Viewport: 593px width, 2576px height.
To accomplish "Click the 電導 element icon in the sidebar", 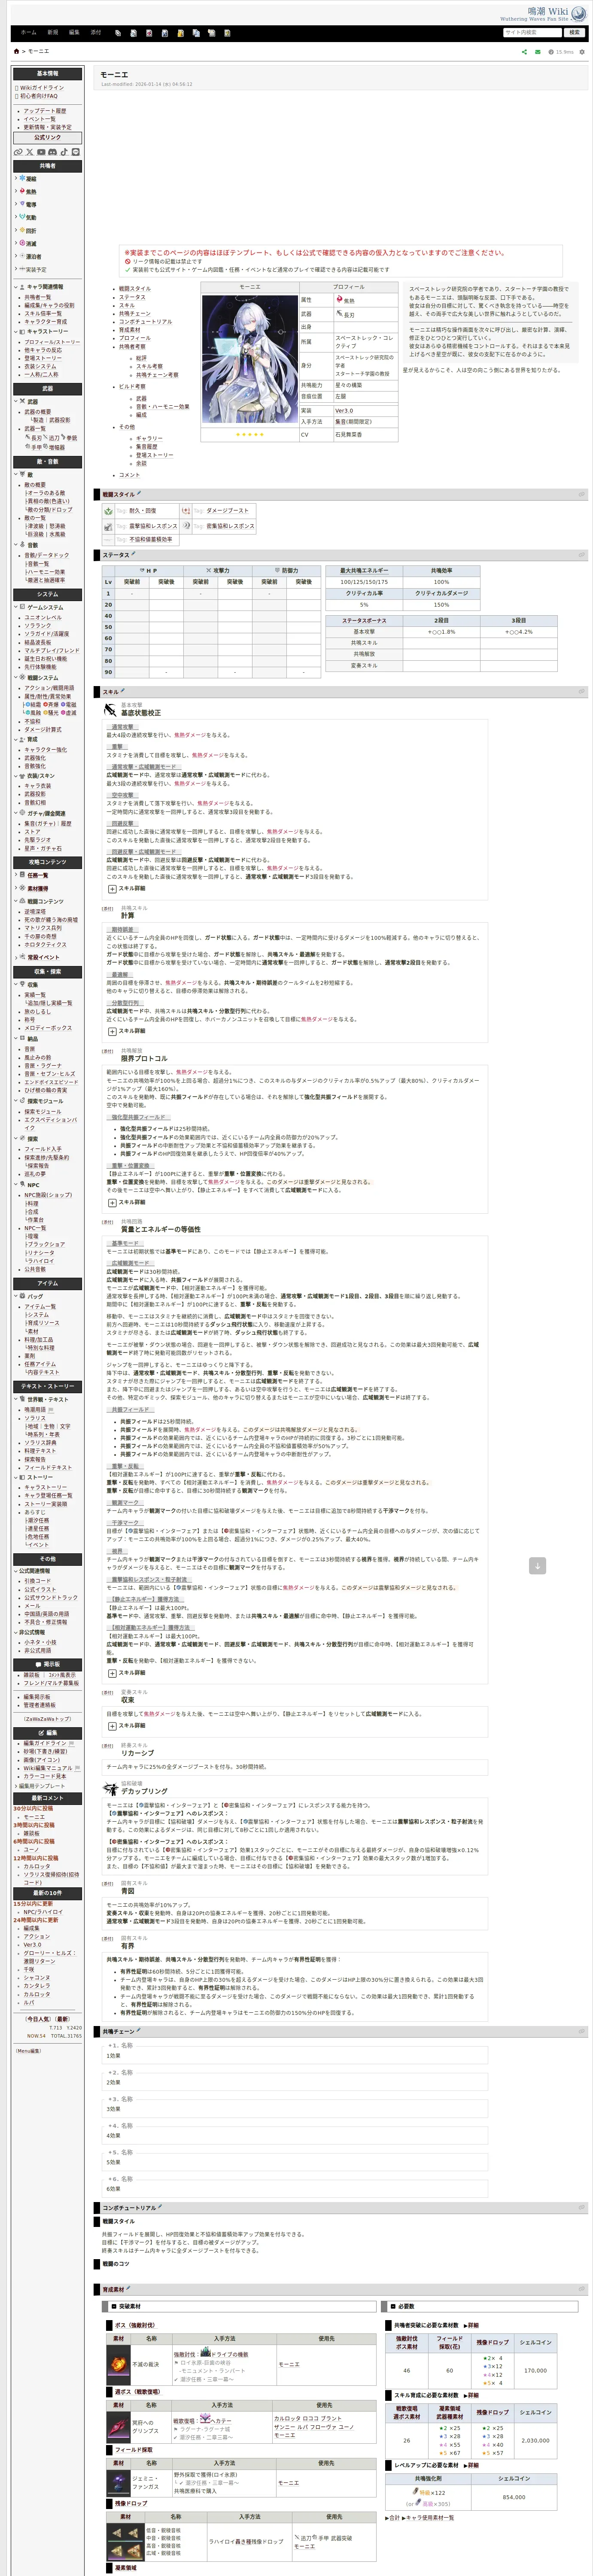I will (x=22, y=204).
